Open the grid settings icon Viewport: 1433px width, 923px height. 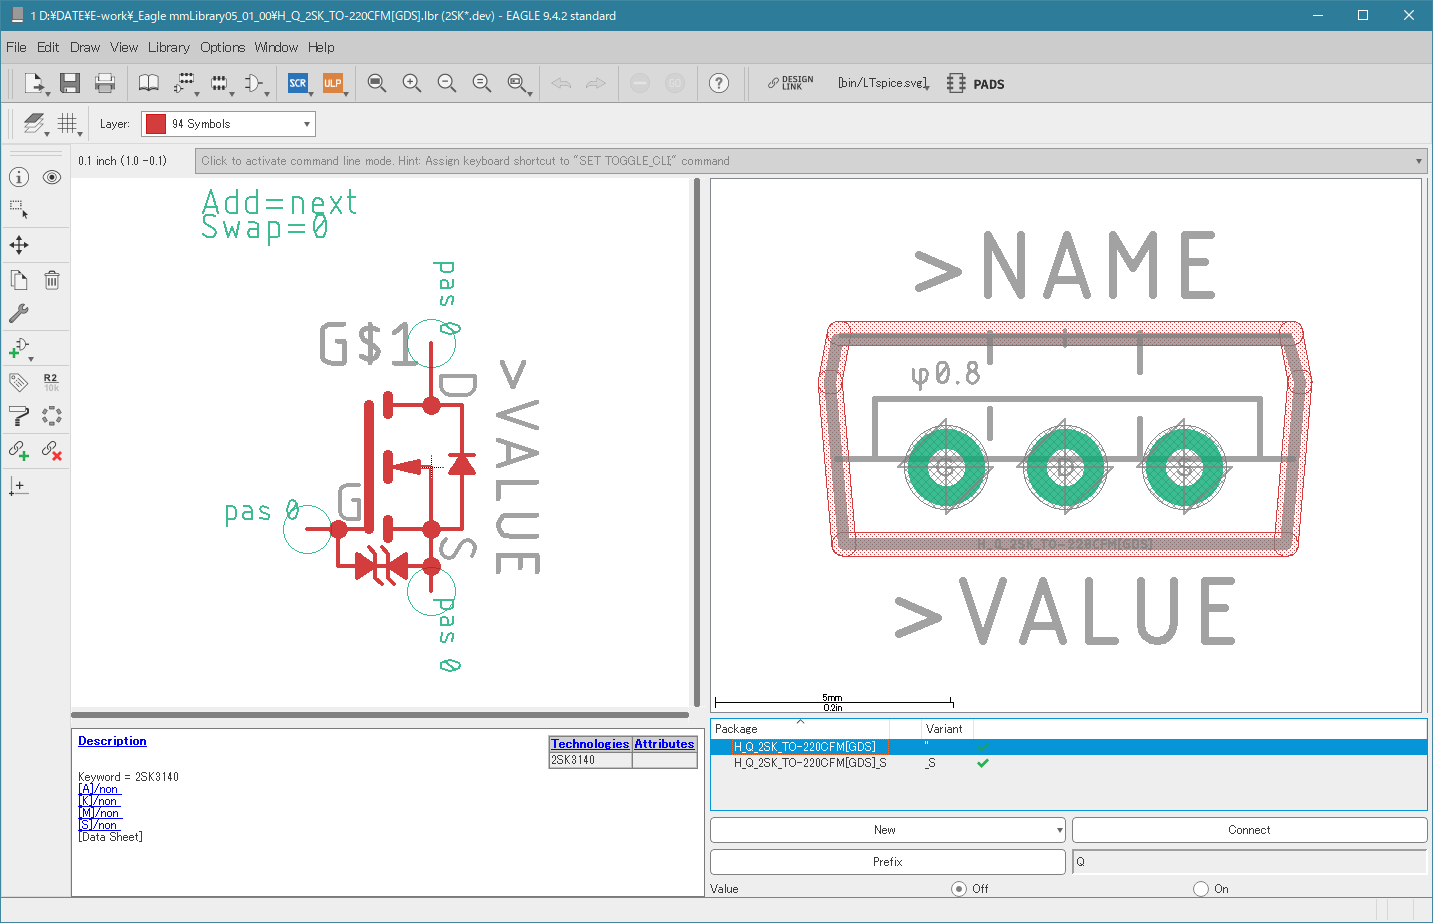point(67,123)
